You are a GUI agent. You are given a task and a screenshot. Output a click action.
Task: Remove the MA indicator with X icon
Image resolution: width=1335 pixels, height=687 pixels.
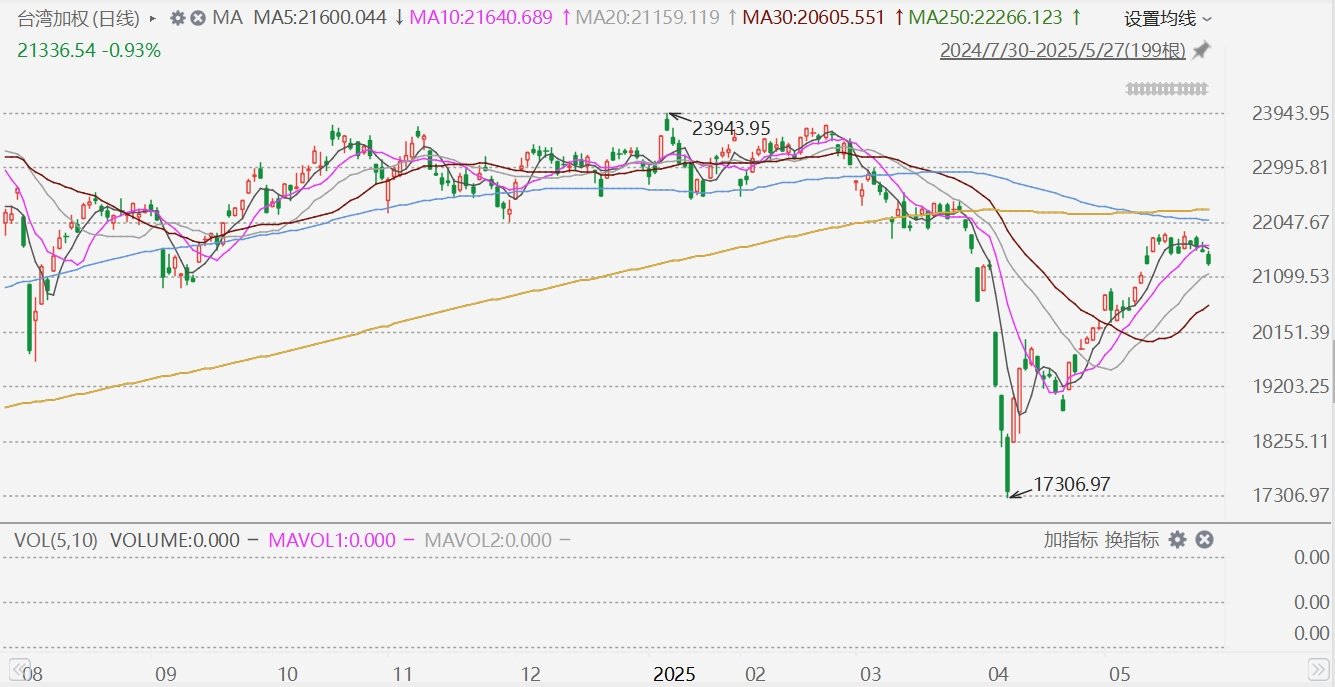[x=198, y=18]
